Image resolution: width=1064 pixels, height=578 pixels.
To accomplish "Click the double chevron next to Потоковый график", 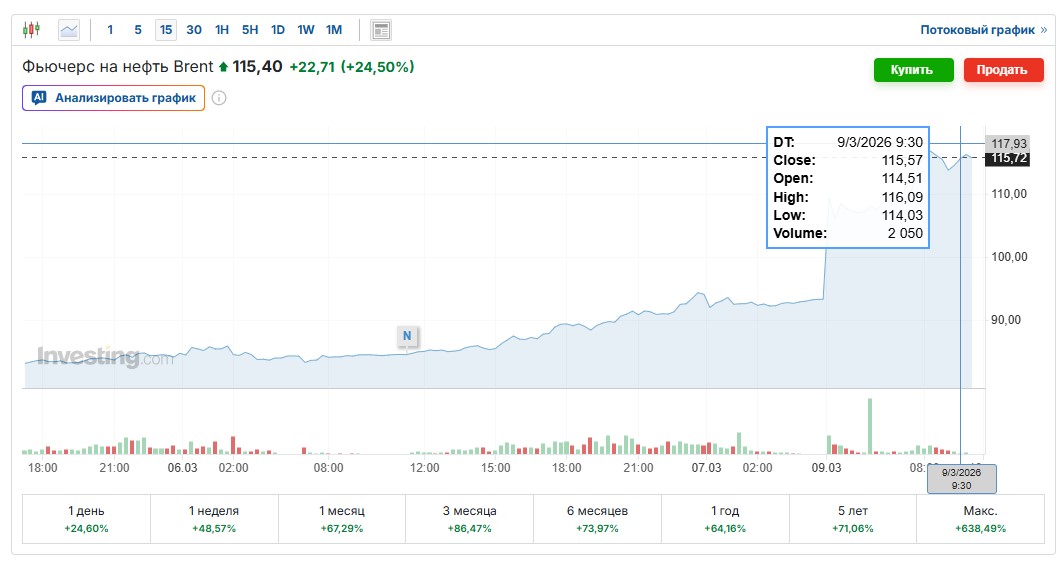I will click(1044, 30).
